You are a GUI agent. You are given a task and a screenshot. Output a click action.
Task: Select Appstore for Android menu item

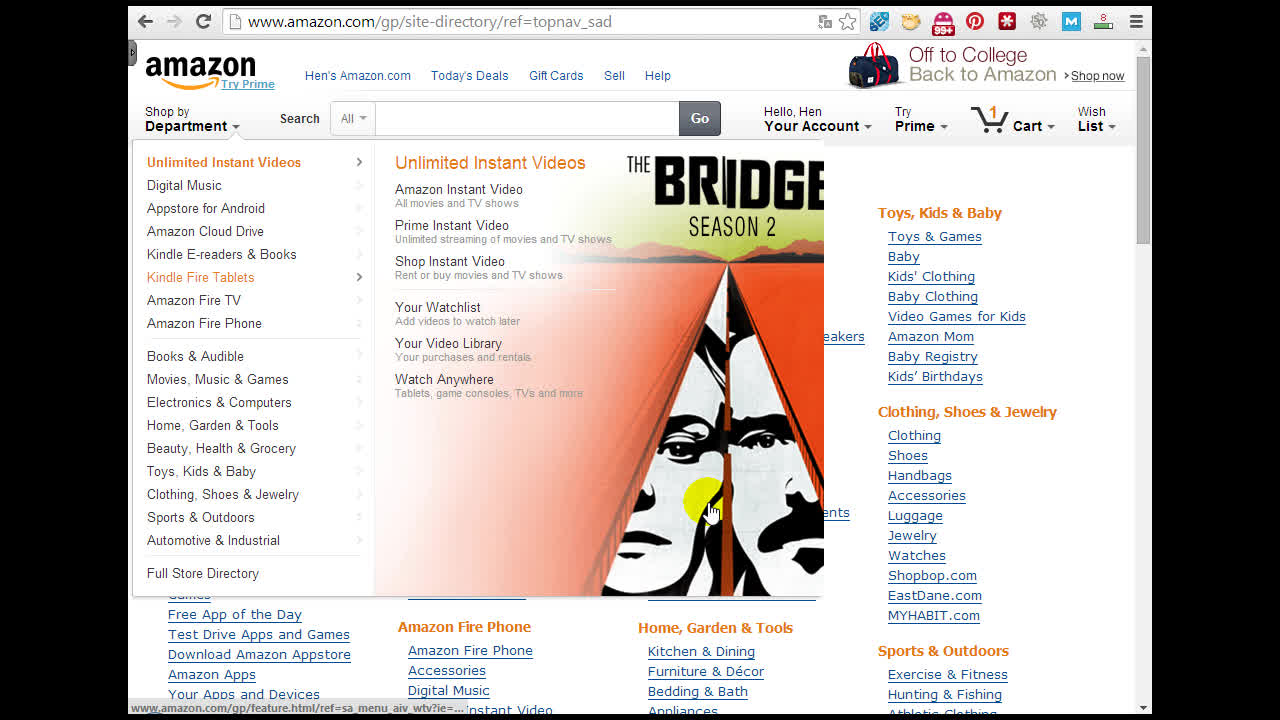tap(206, 208)
